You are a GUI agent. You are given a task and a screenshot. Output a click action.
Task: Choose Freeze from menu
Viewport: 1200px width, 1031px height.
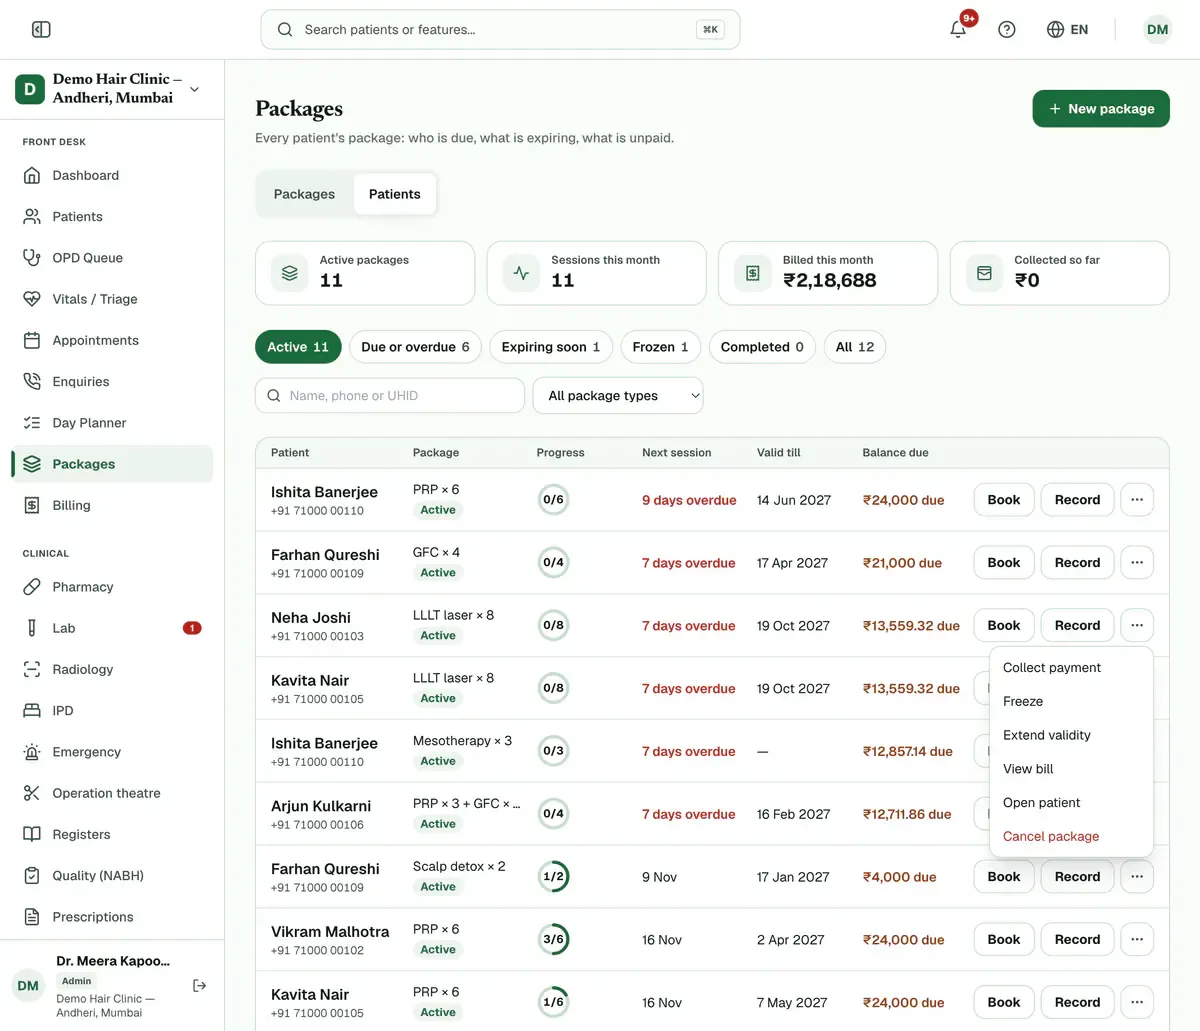pos(1071,702)
